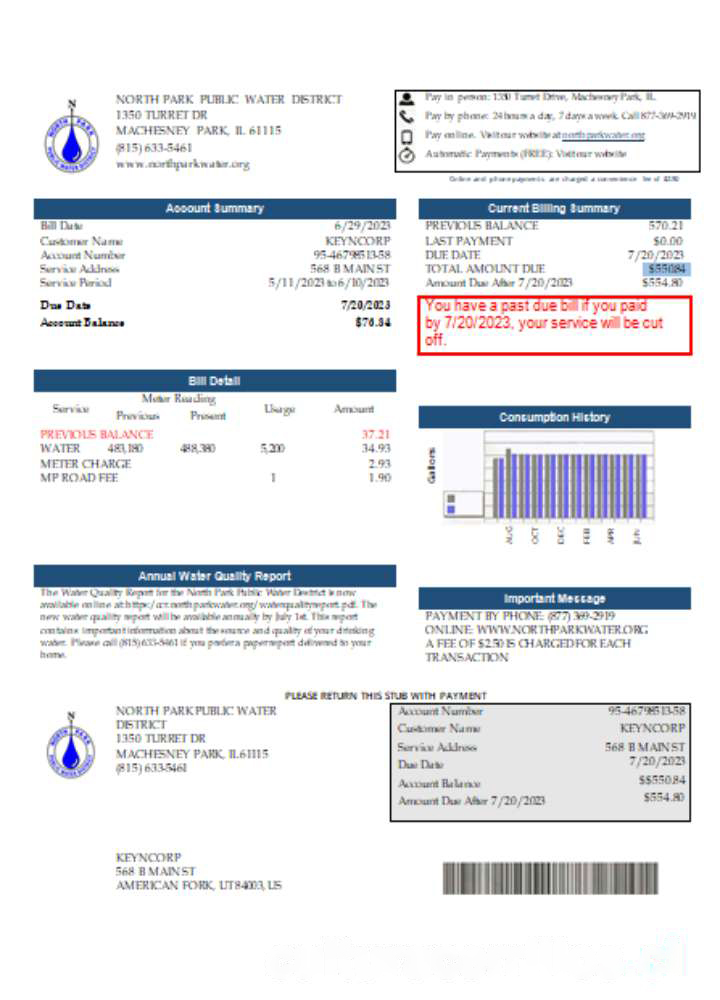Viewport: 720px width, 1000px height.
Task: Click the pay in person icon
Action: tap(407, 98)
